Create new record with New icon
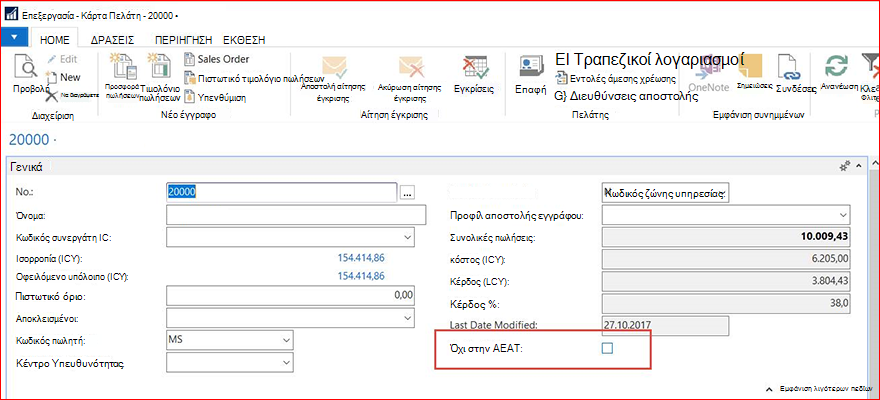The height and width of the screenshot is (400, 880). [x=51, y=77]
